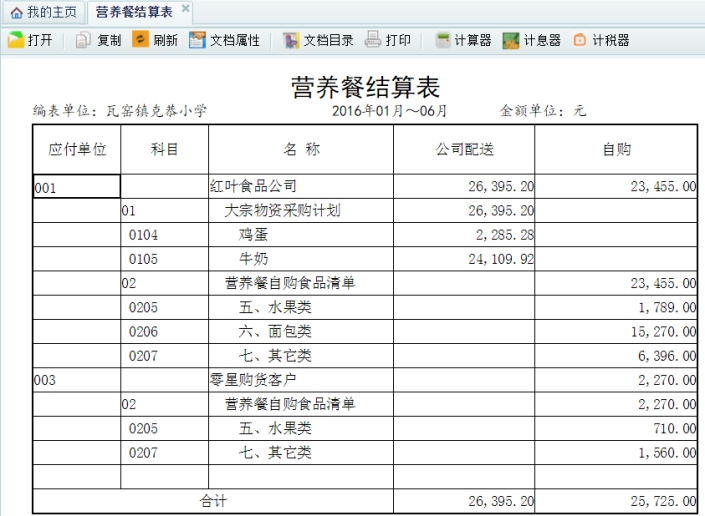Click the 文档属性 button label

click(x=235, y=40)
